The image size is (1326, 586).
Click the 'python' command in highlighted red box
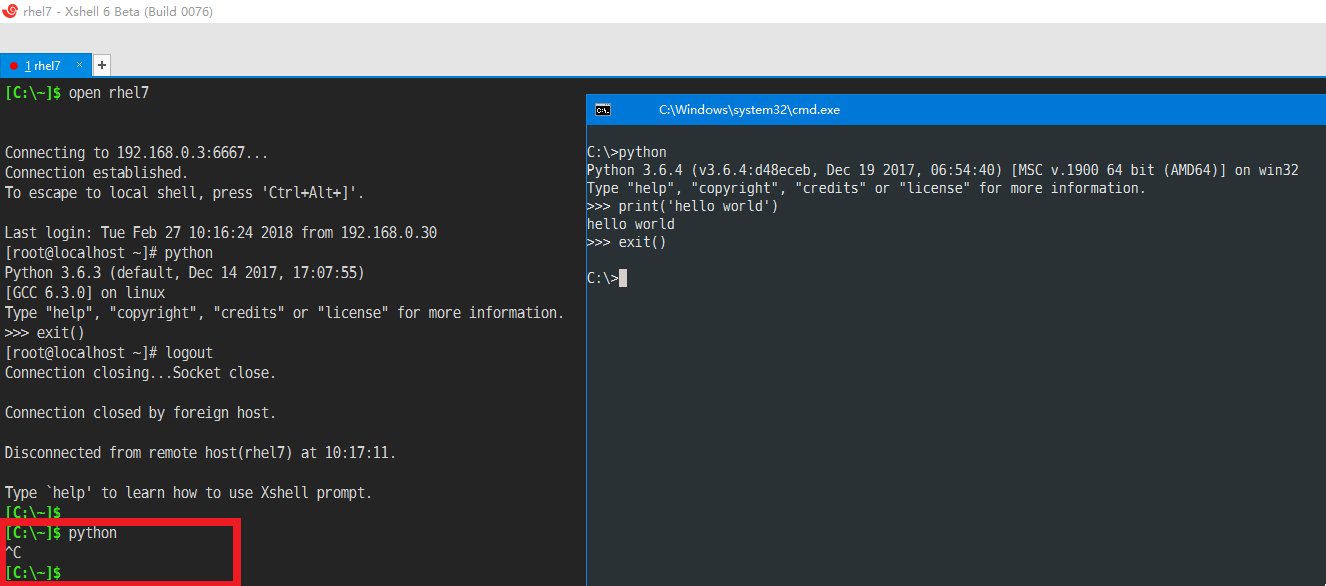point(93,533)
